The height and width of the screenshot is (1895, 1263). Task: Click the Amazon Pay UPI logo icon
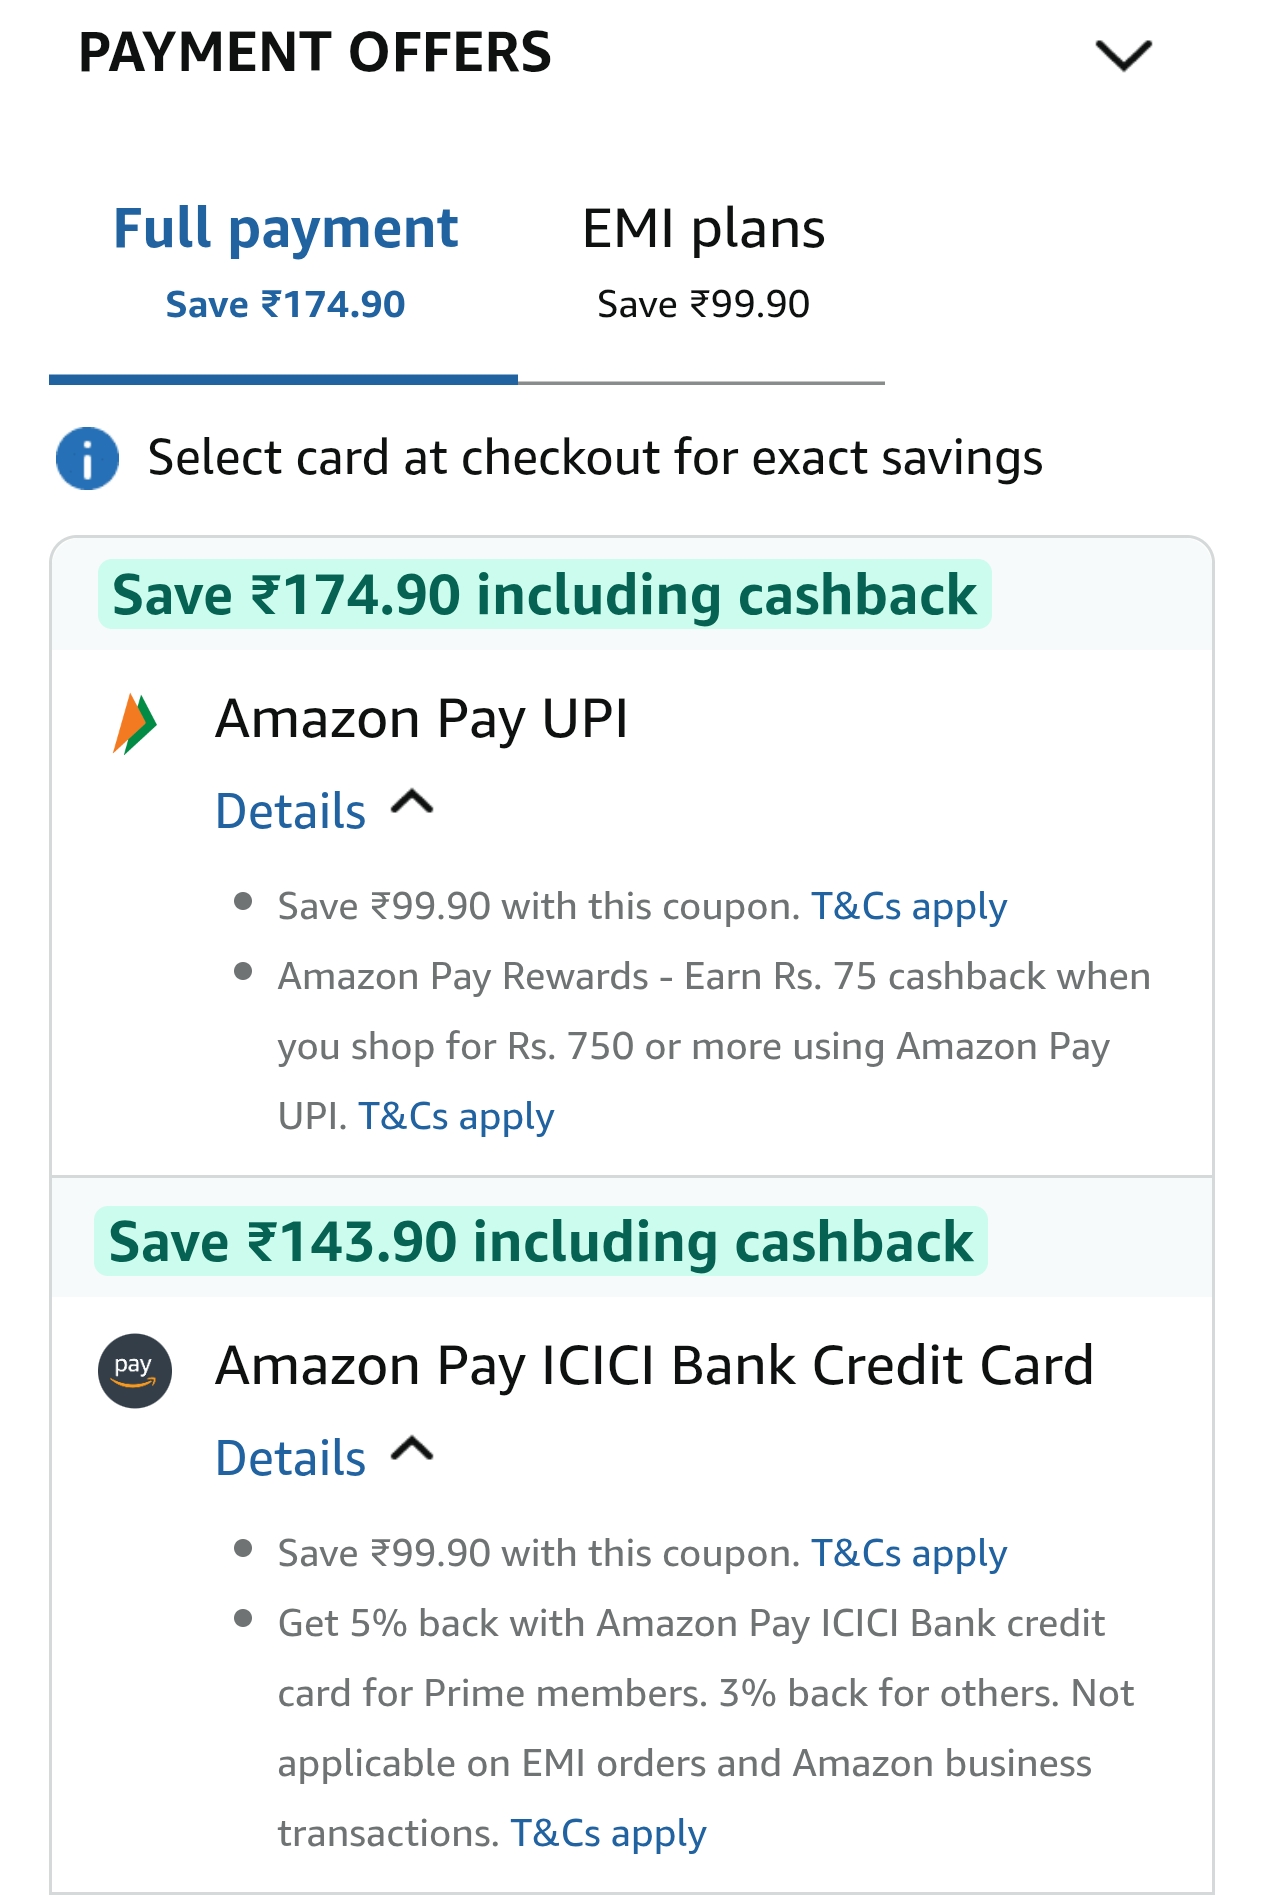coord(135,723)
